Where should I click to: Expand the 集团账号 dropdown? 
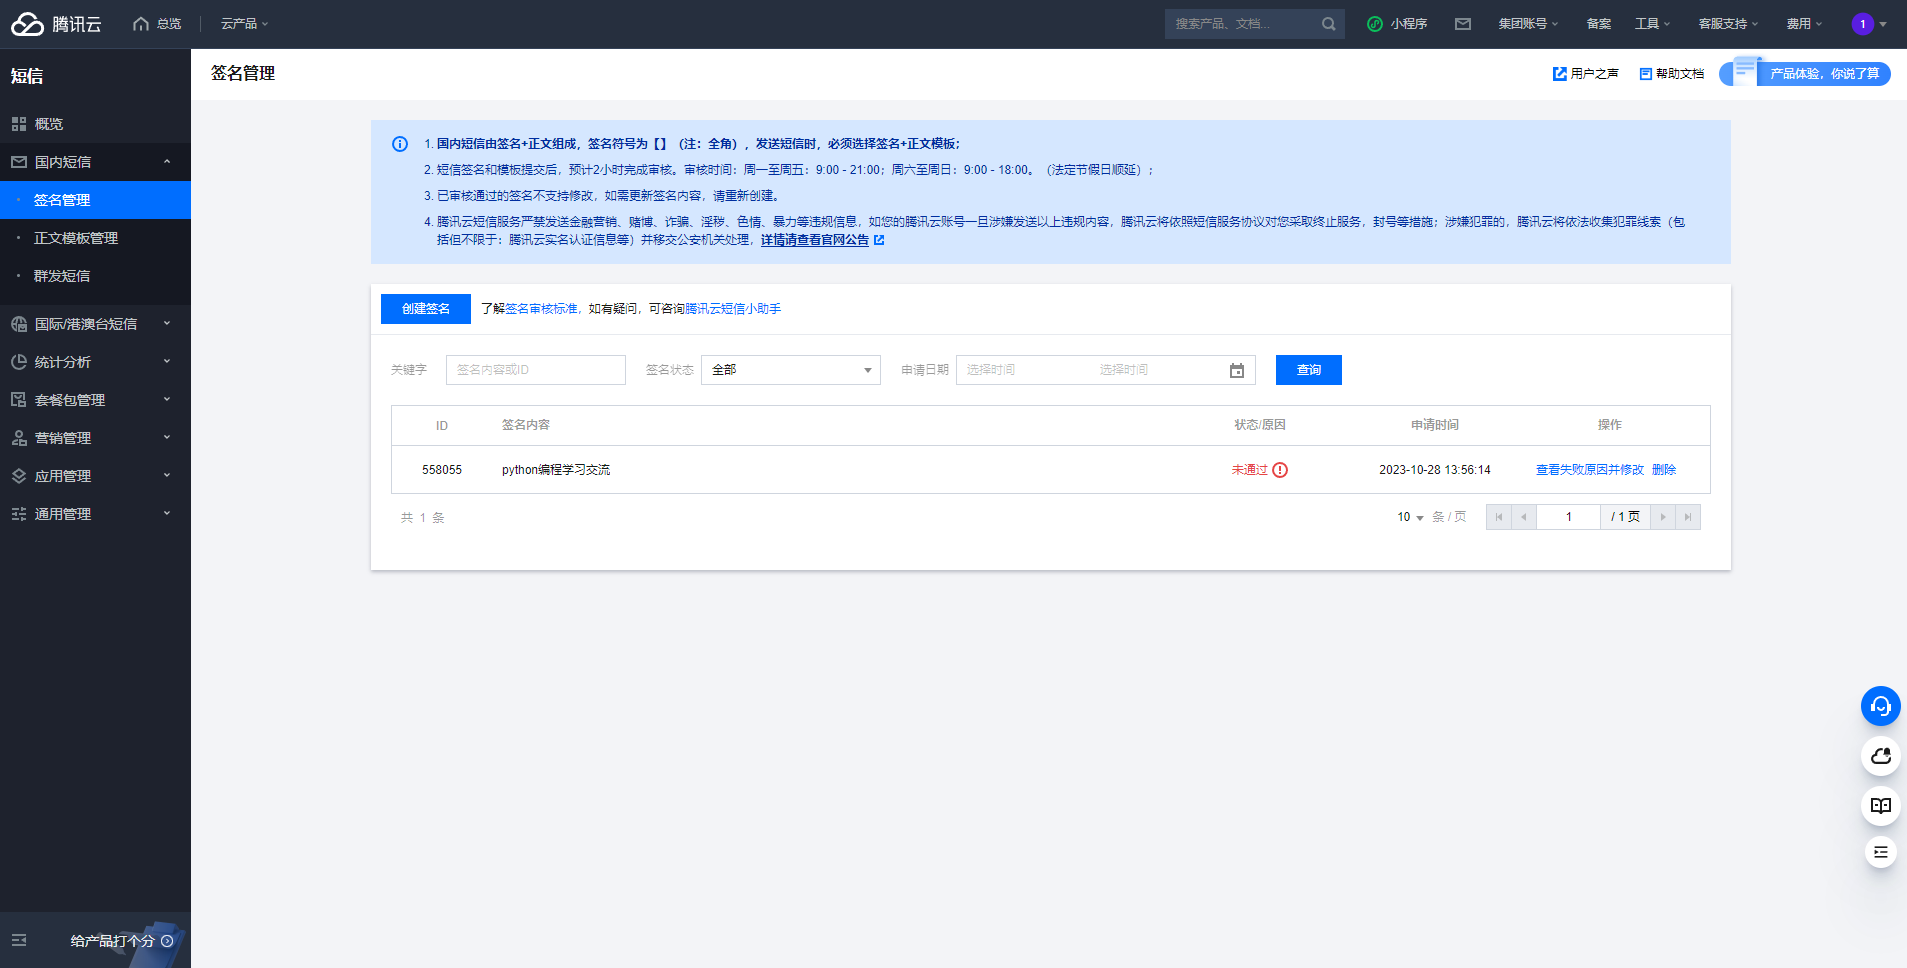1528,24
